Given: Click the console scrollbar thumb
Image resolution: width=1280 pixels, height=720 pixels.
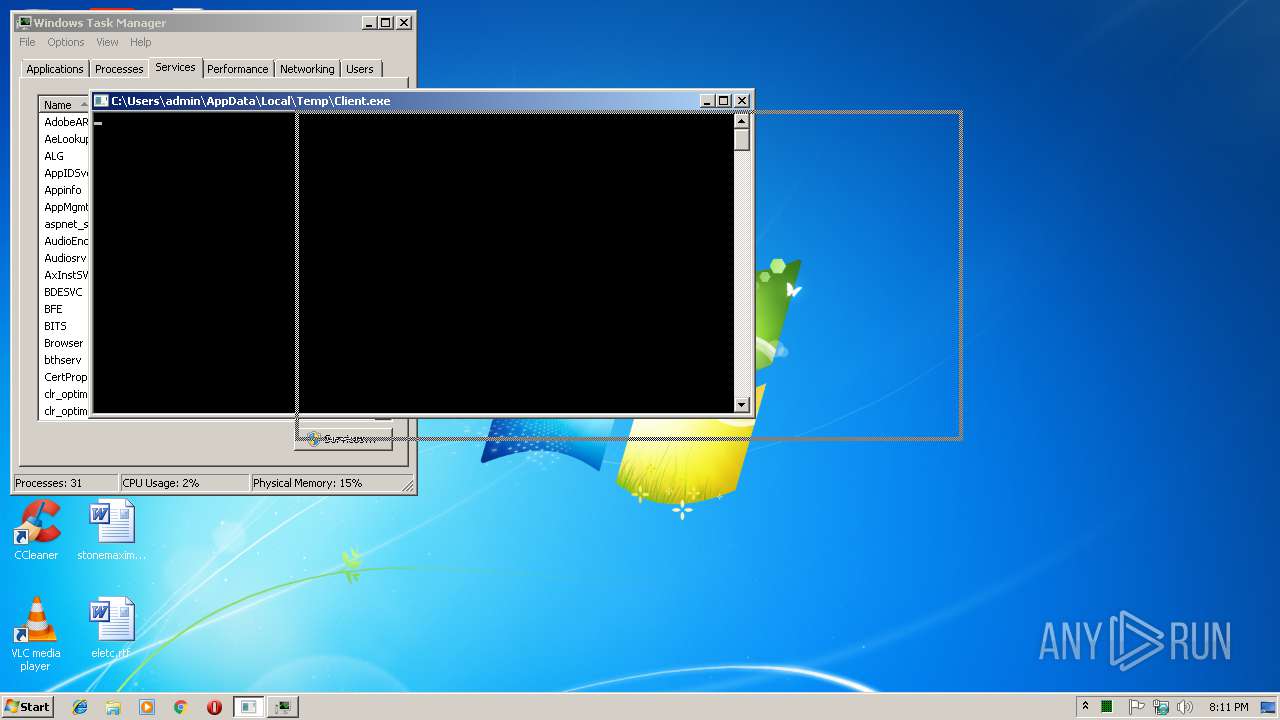Looking at the screenshot, I should pyautogui.click(x=741, y=139).
